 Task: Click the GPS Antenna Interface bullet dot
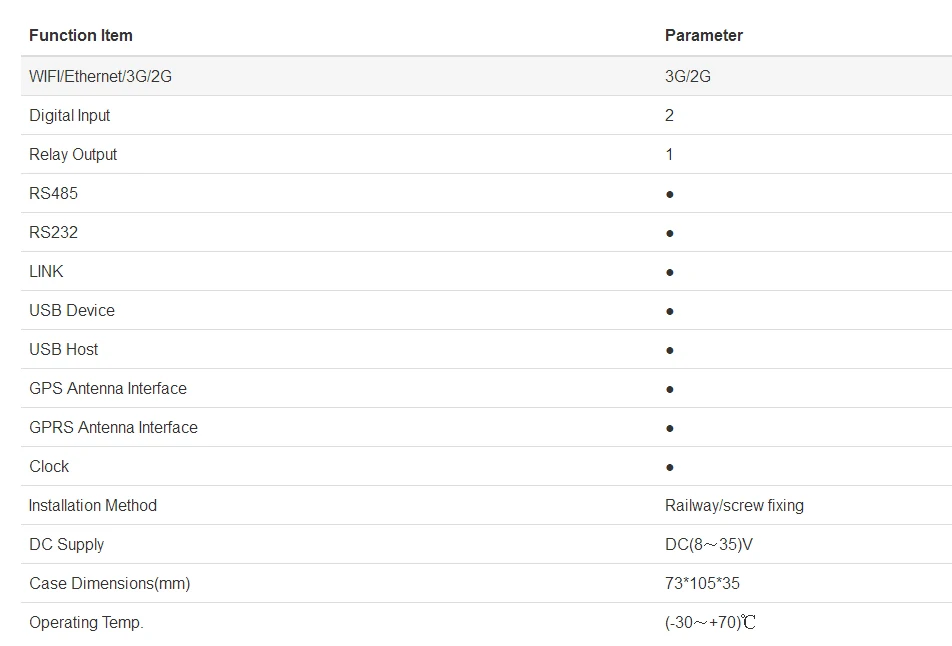tap(670, 389)
